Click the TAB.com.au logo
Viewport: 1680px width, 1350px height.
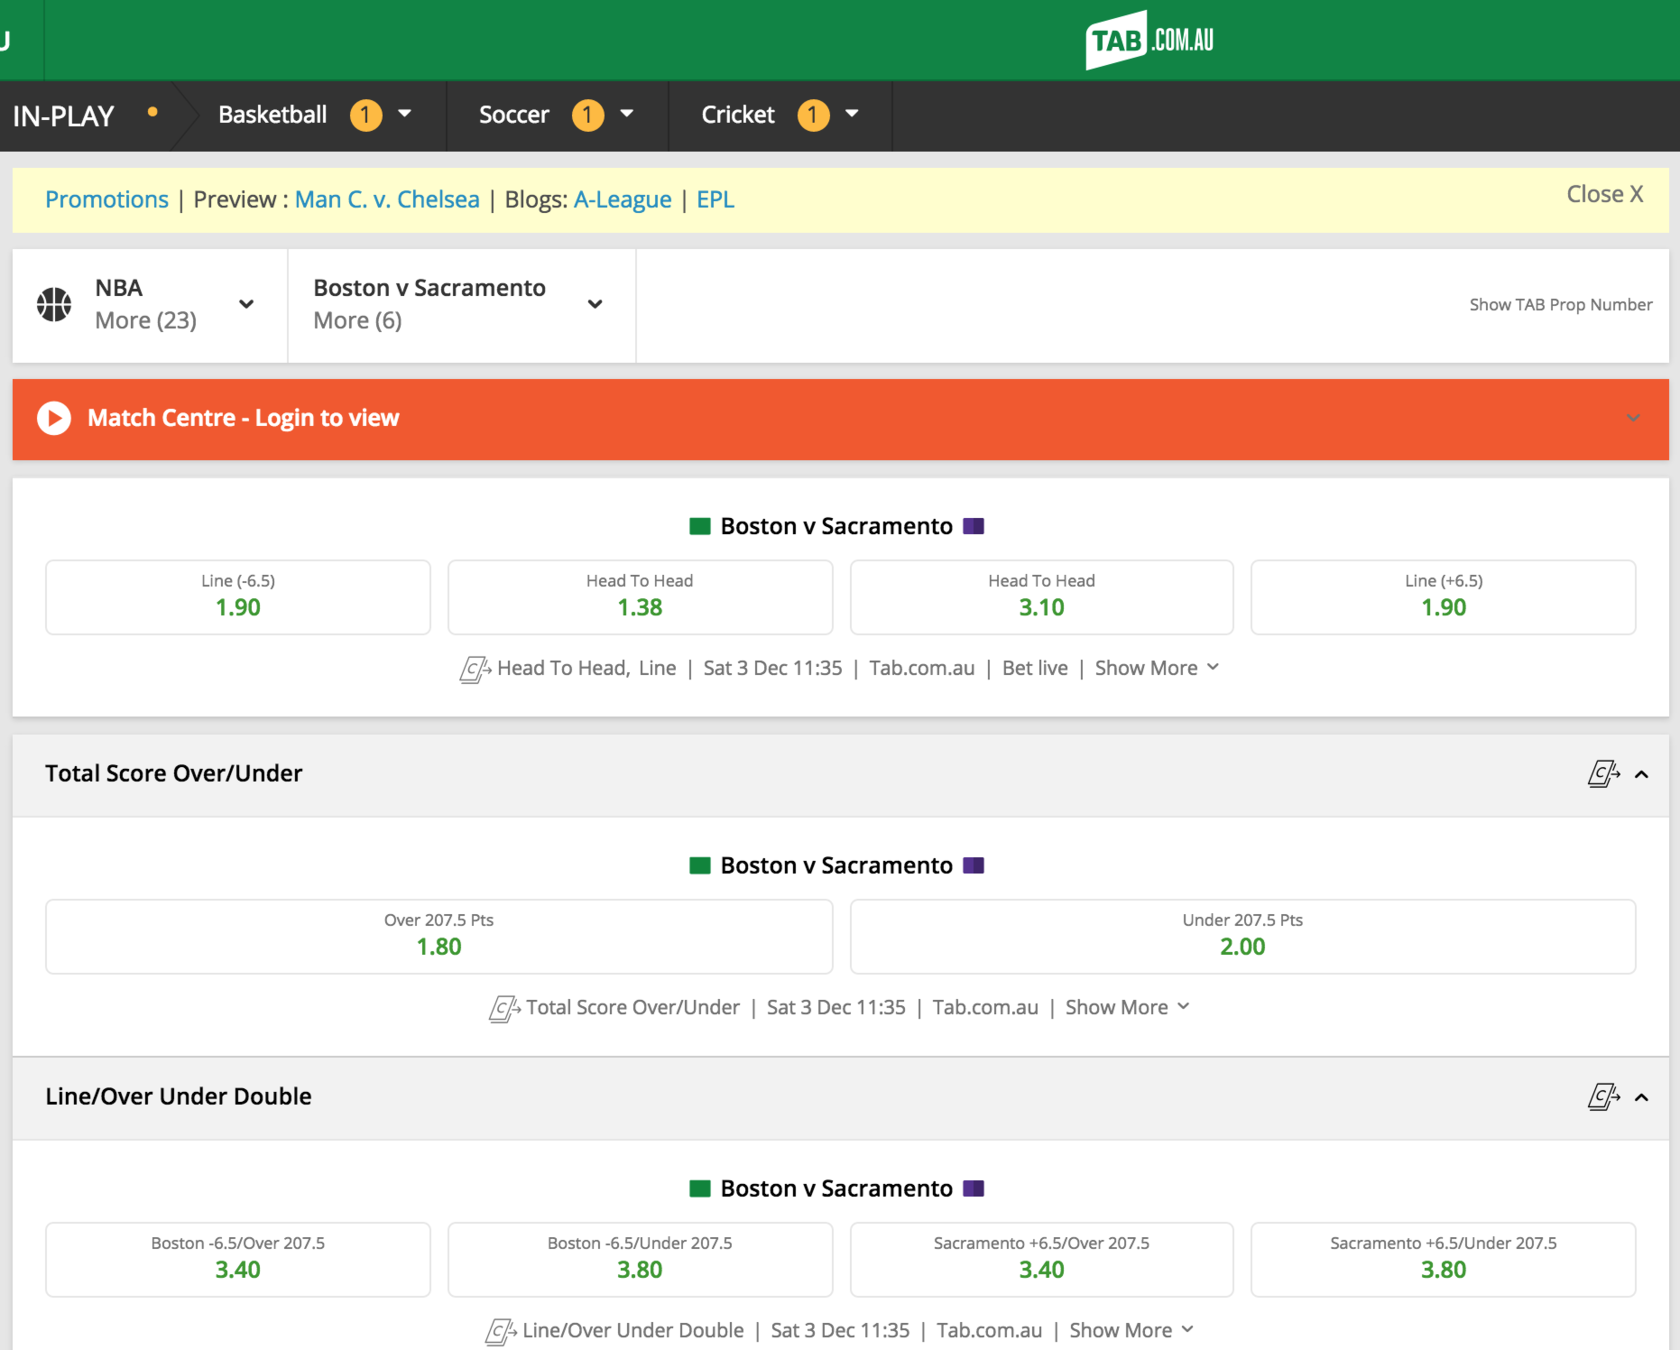coord(1149,40)
